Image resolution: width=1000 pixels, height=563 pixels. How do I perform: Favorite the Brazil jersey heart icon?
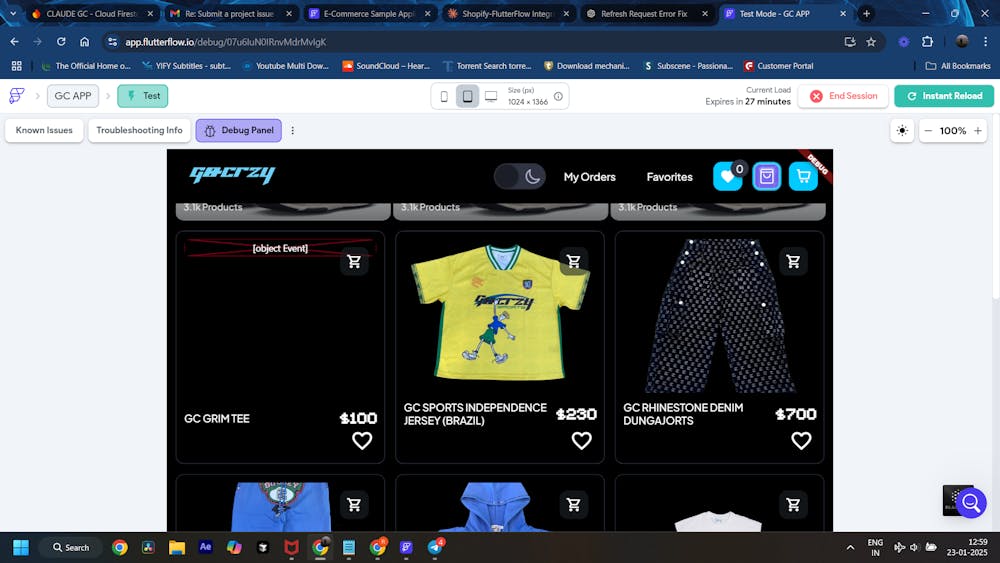point(582,441)
